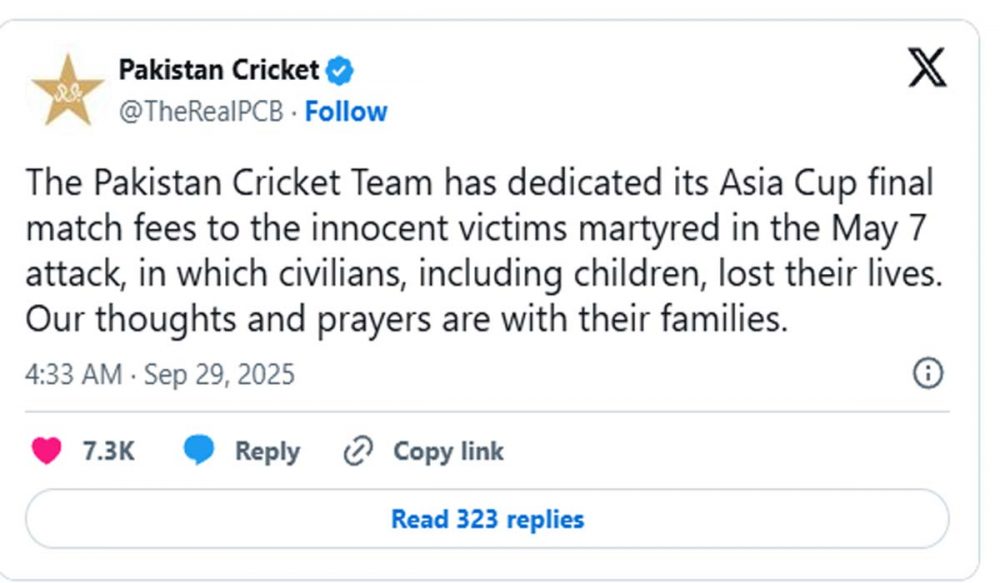The width and height of the screenshot is (1000, 583).
Task: Select the Copy link text
Action: (x=448, y=451)
